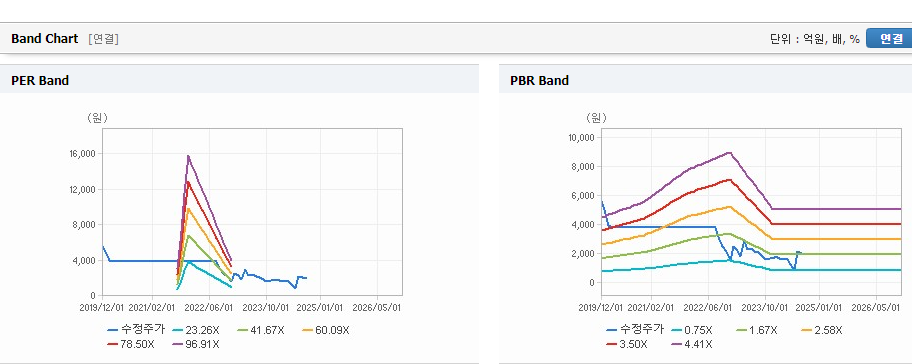Toggle the 2.58X legend entry
This screenshot has height=364, width=912.
coord(822,330)
